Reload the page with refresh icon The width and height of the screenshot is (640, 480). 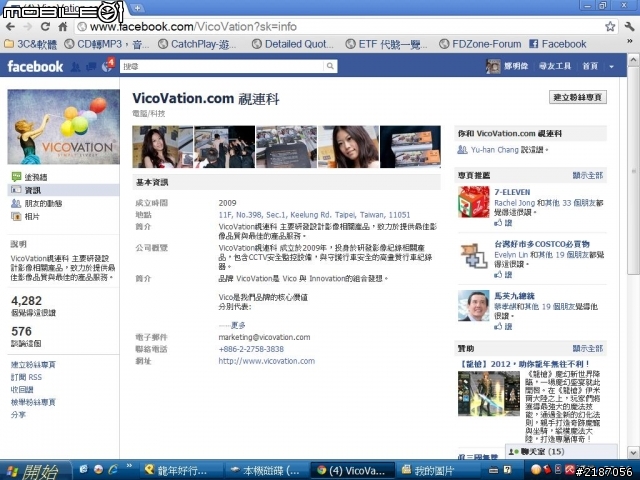point(45,27)
